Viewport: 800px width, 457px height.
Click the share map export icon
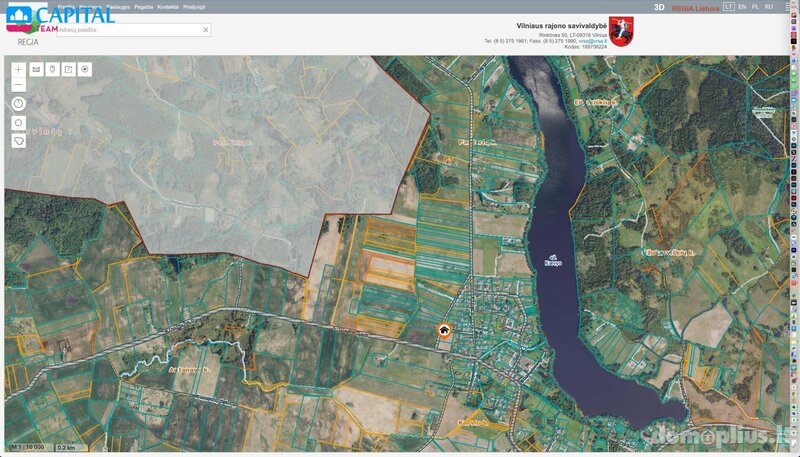tap(69, 69)
